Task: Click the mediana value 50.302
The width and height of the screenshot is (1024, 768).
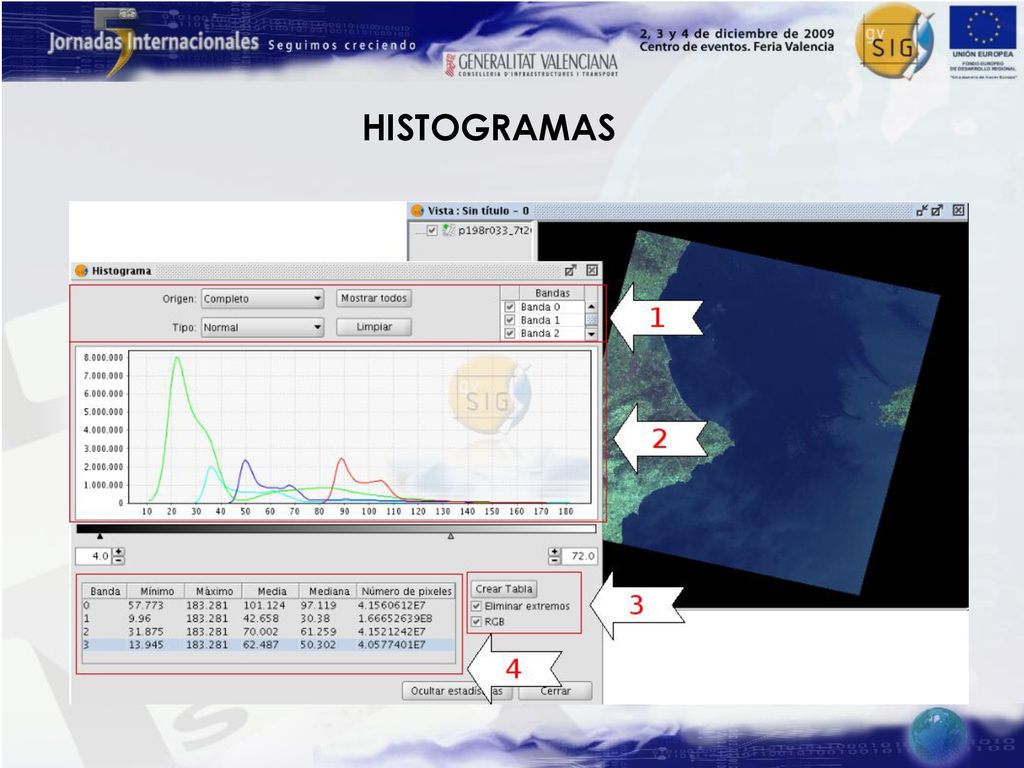Action: [x=319, y=645]
